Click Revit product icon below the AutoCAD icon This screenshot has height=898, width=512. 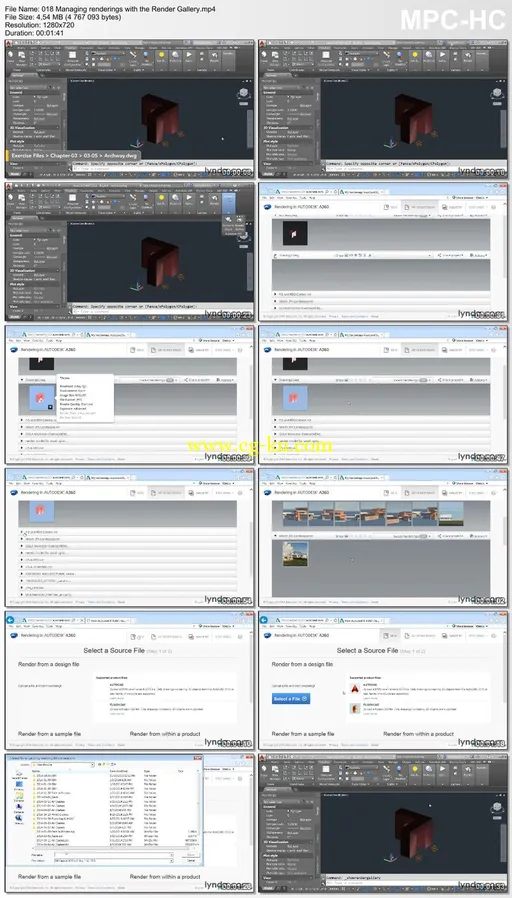355,708
